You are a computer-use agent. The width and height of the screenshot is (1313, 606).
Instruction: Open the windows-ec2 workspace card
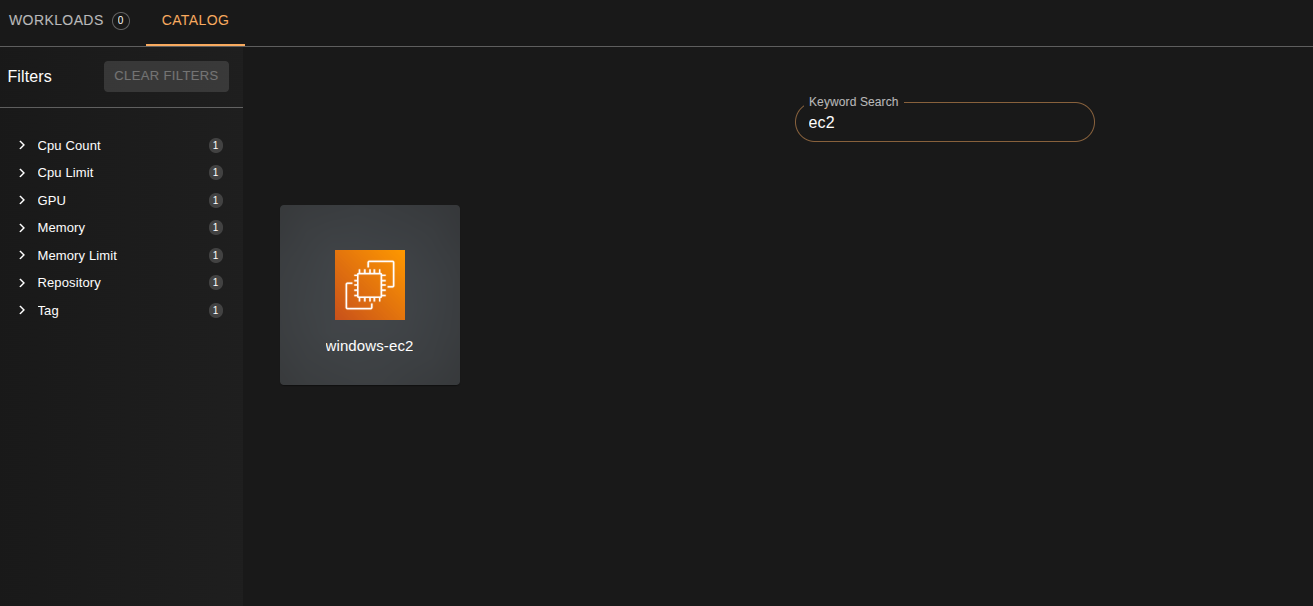click(370, 294)
